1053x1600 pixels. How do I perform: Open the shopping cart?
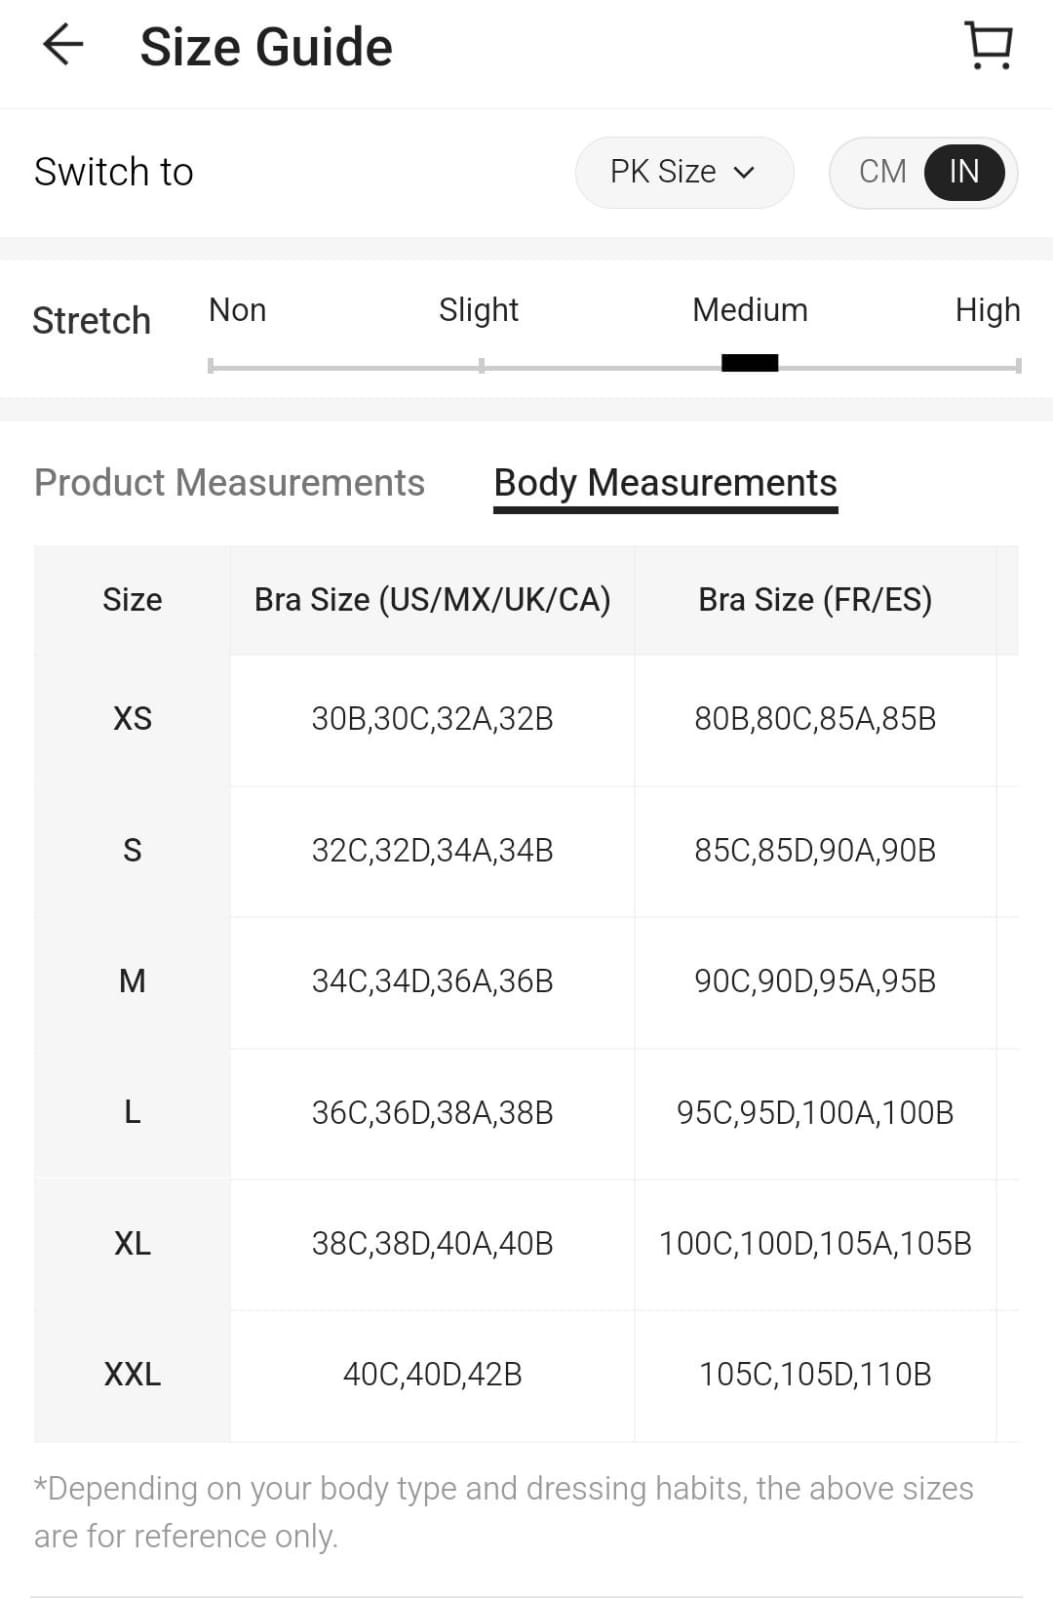pyautogui.click(x=989, y=46)
